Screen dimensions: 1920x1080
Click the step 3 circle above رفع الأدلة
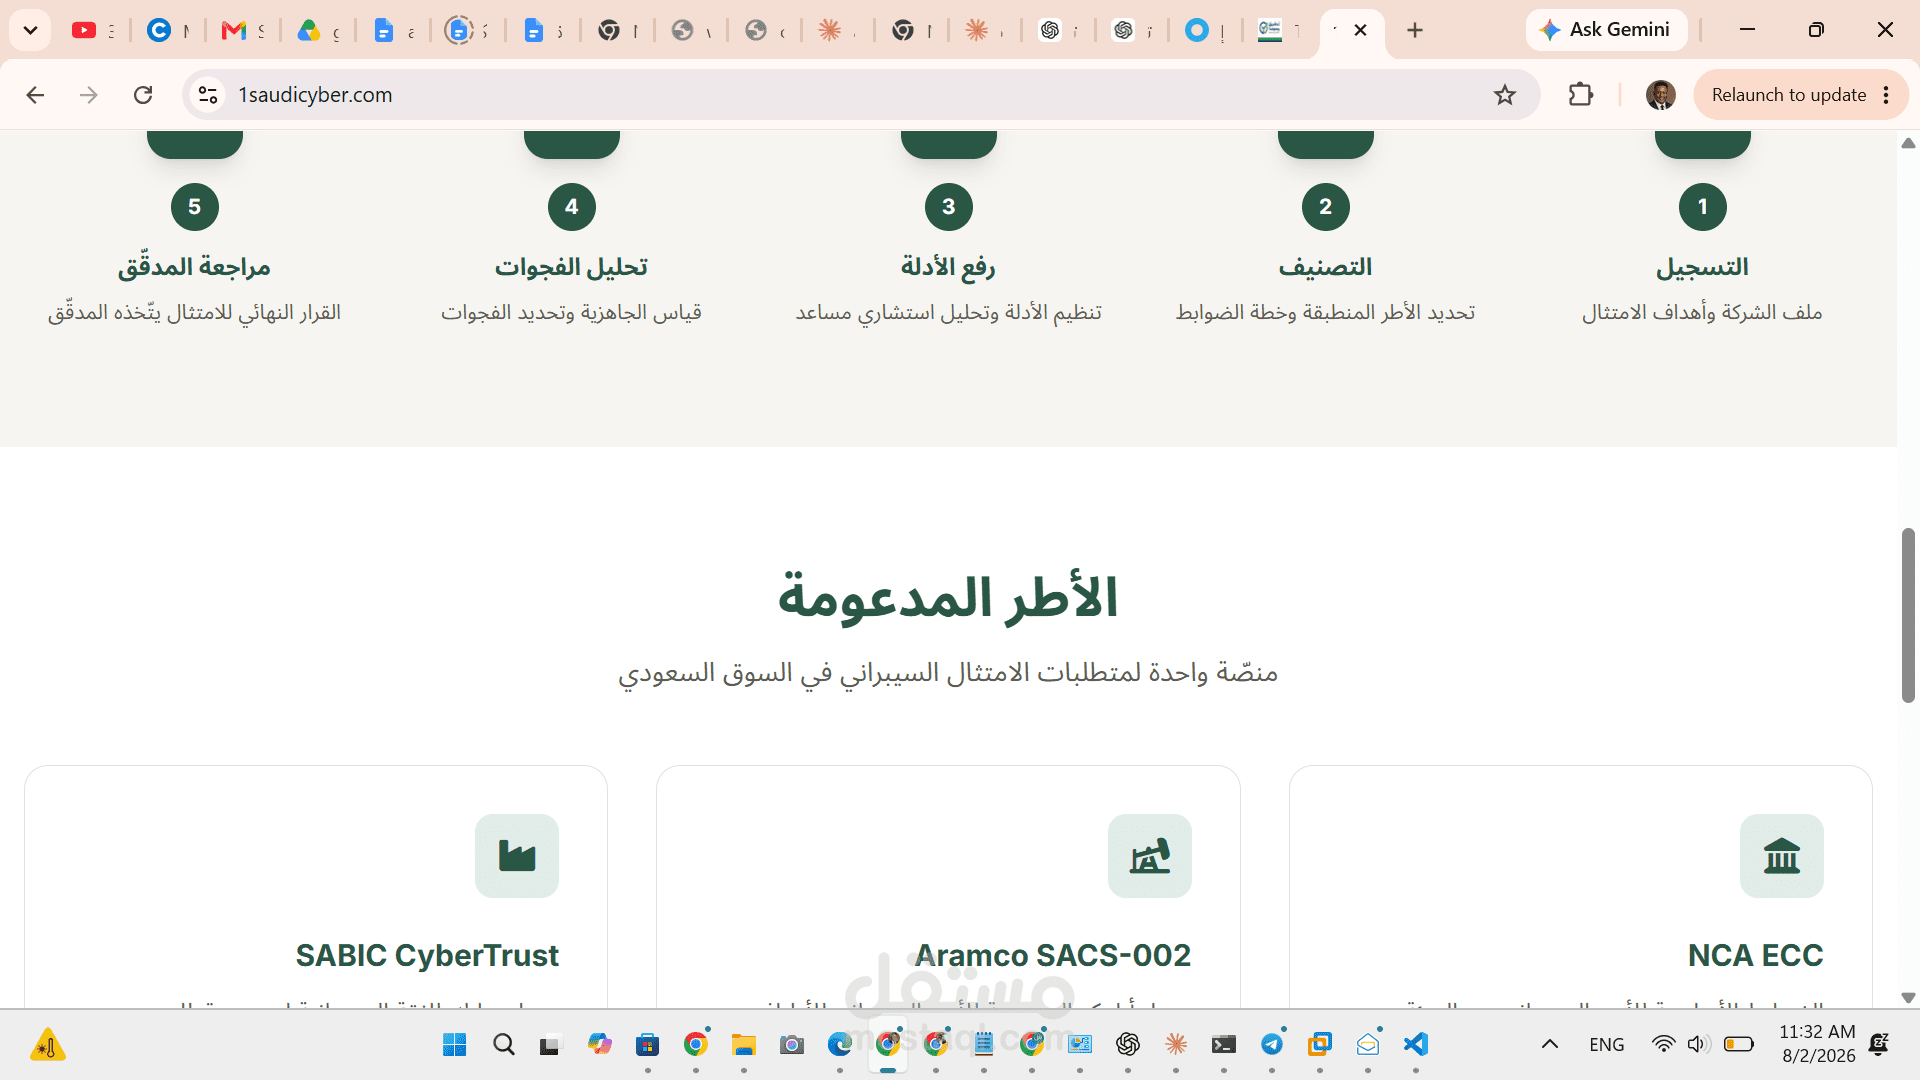tap(948, 207)
